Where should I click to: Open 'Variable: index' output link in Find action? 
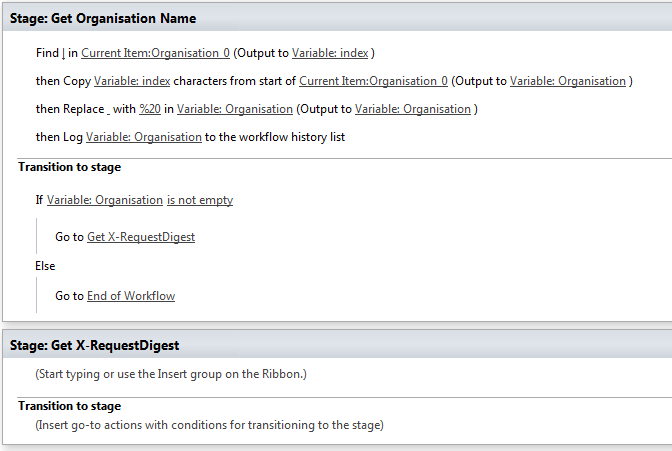(330, 53)
